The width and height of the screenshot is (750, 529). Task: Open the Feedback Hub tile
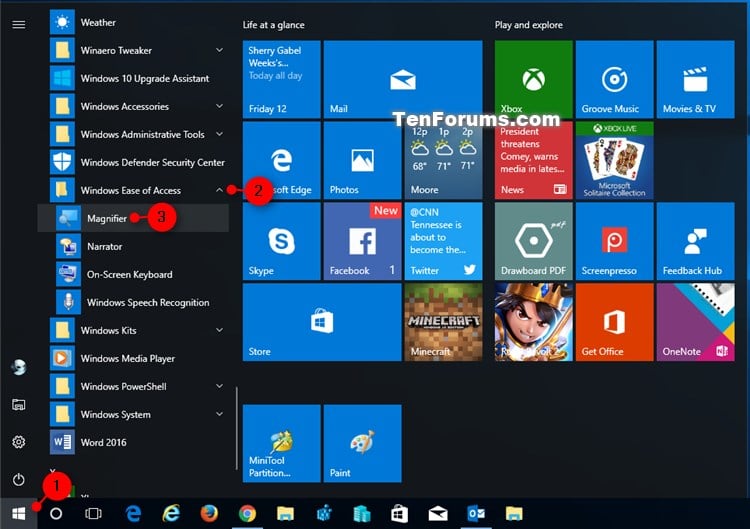pyautogui.click(x=695, y=241)
